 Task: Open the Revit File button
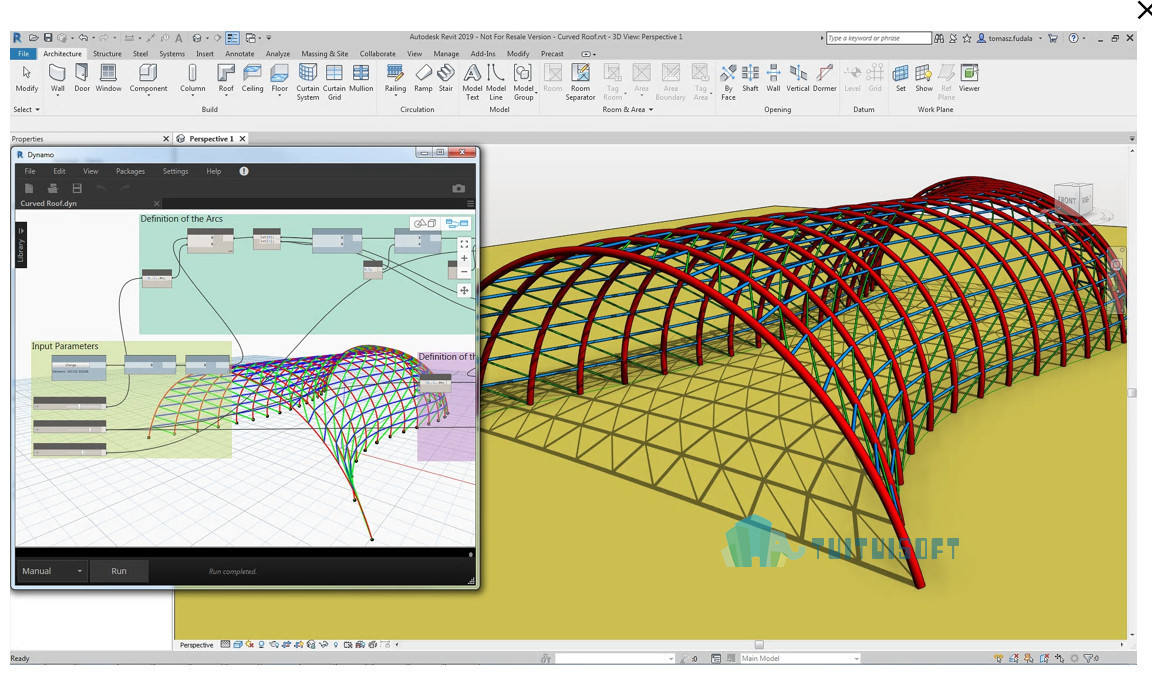point(24,54)
